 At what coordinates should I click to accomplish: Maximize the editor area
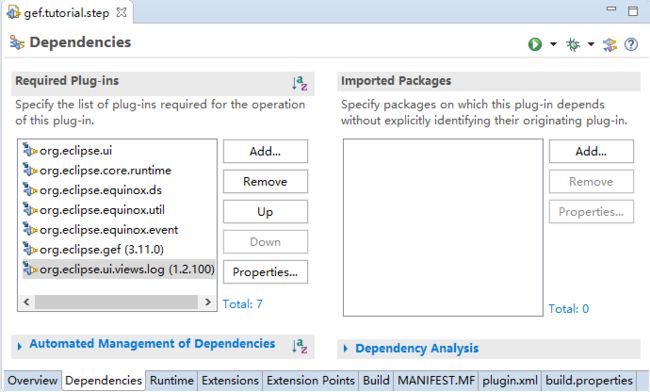pos(633,11)
